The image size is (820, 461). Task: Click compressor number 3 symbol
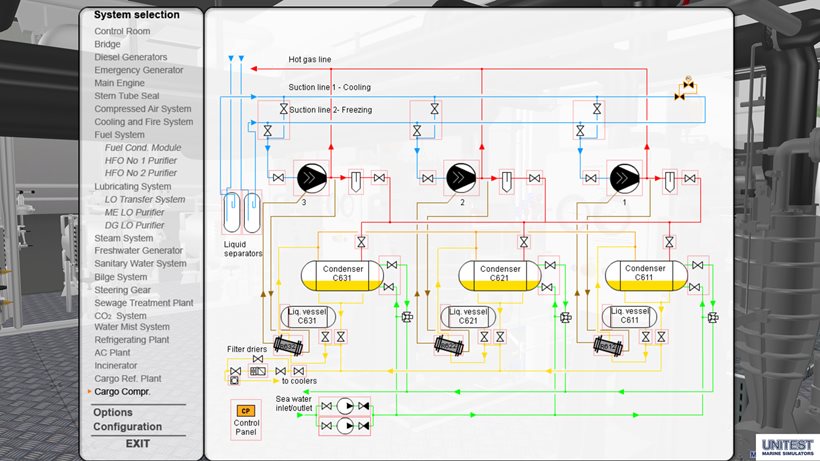[x=305, y=178]
